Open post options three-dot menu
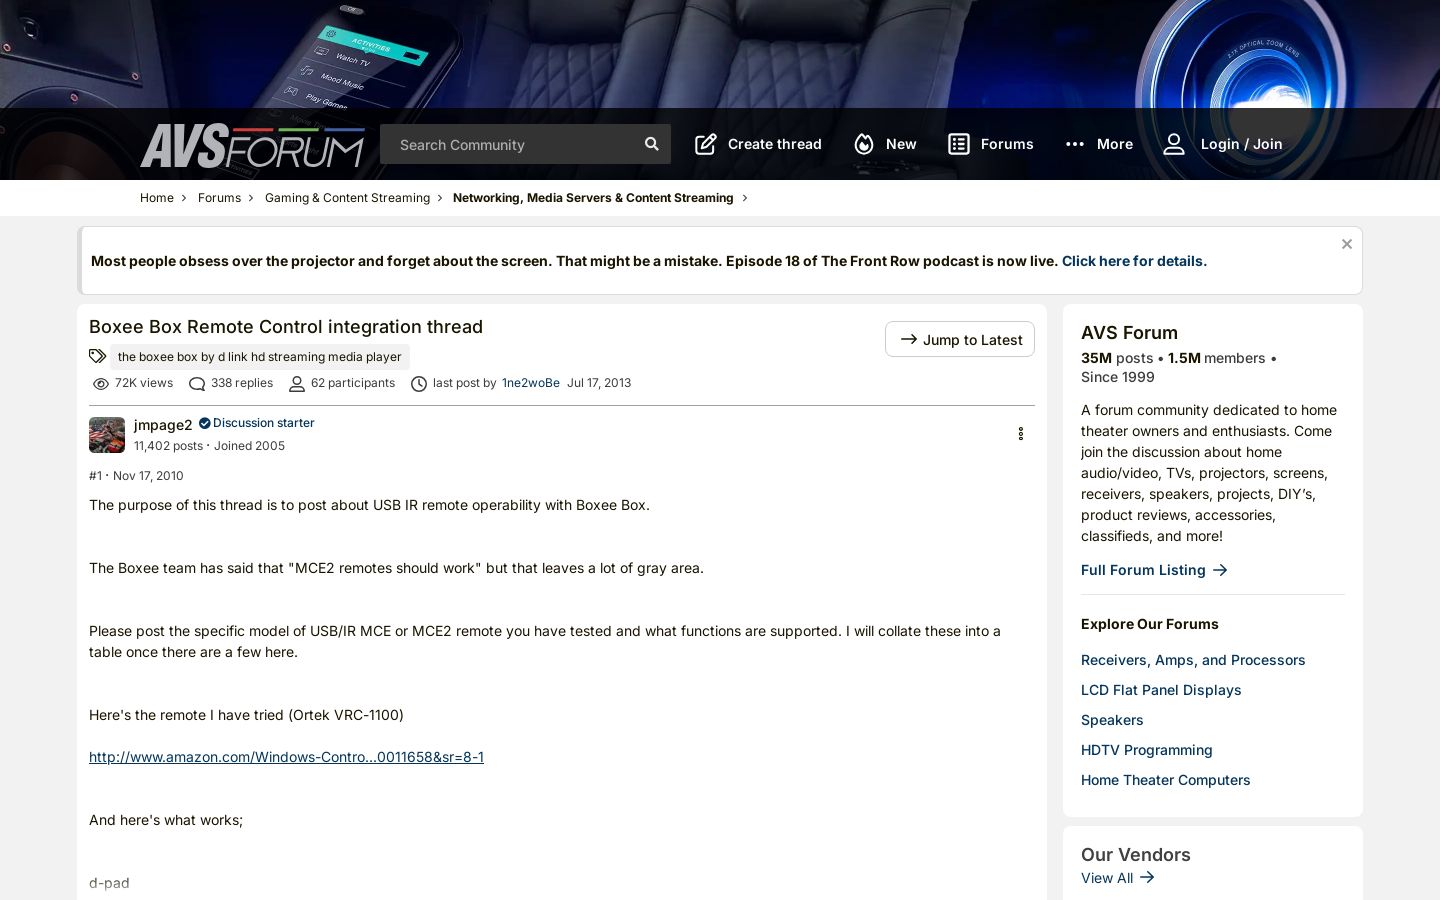Viewport: 1440px width, 900px height. point(1021,434)
